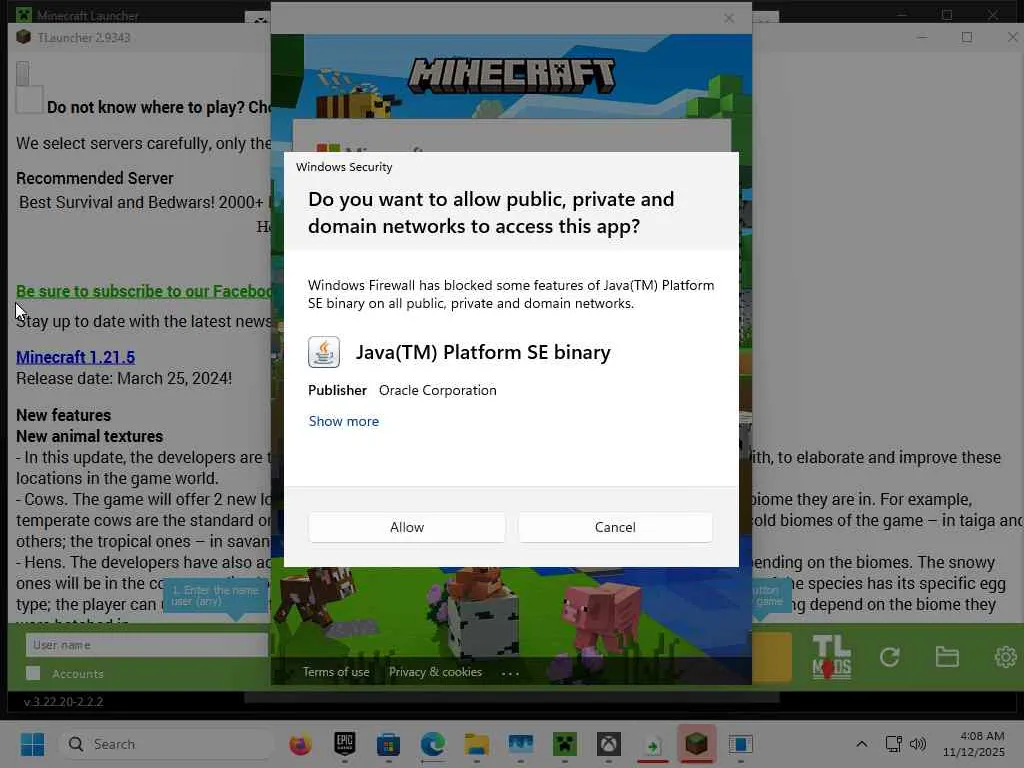Open Microsoft Store from the taskbar
The image size is (1024, 768).
point(389,744)
